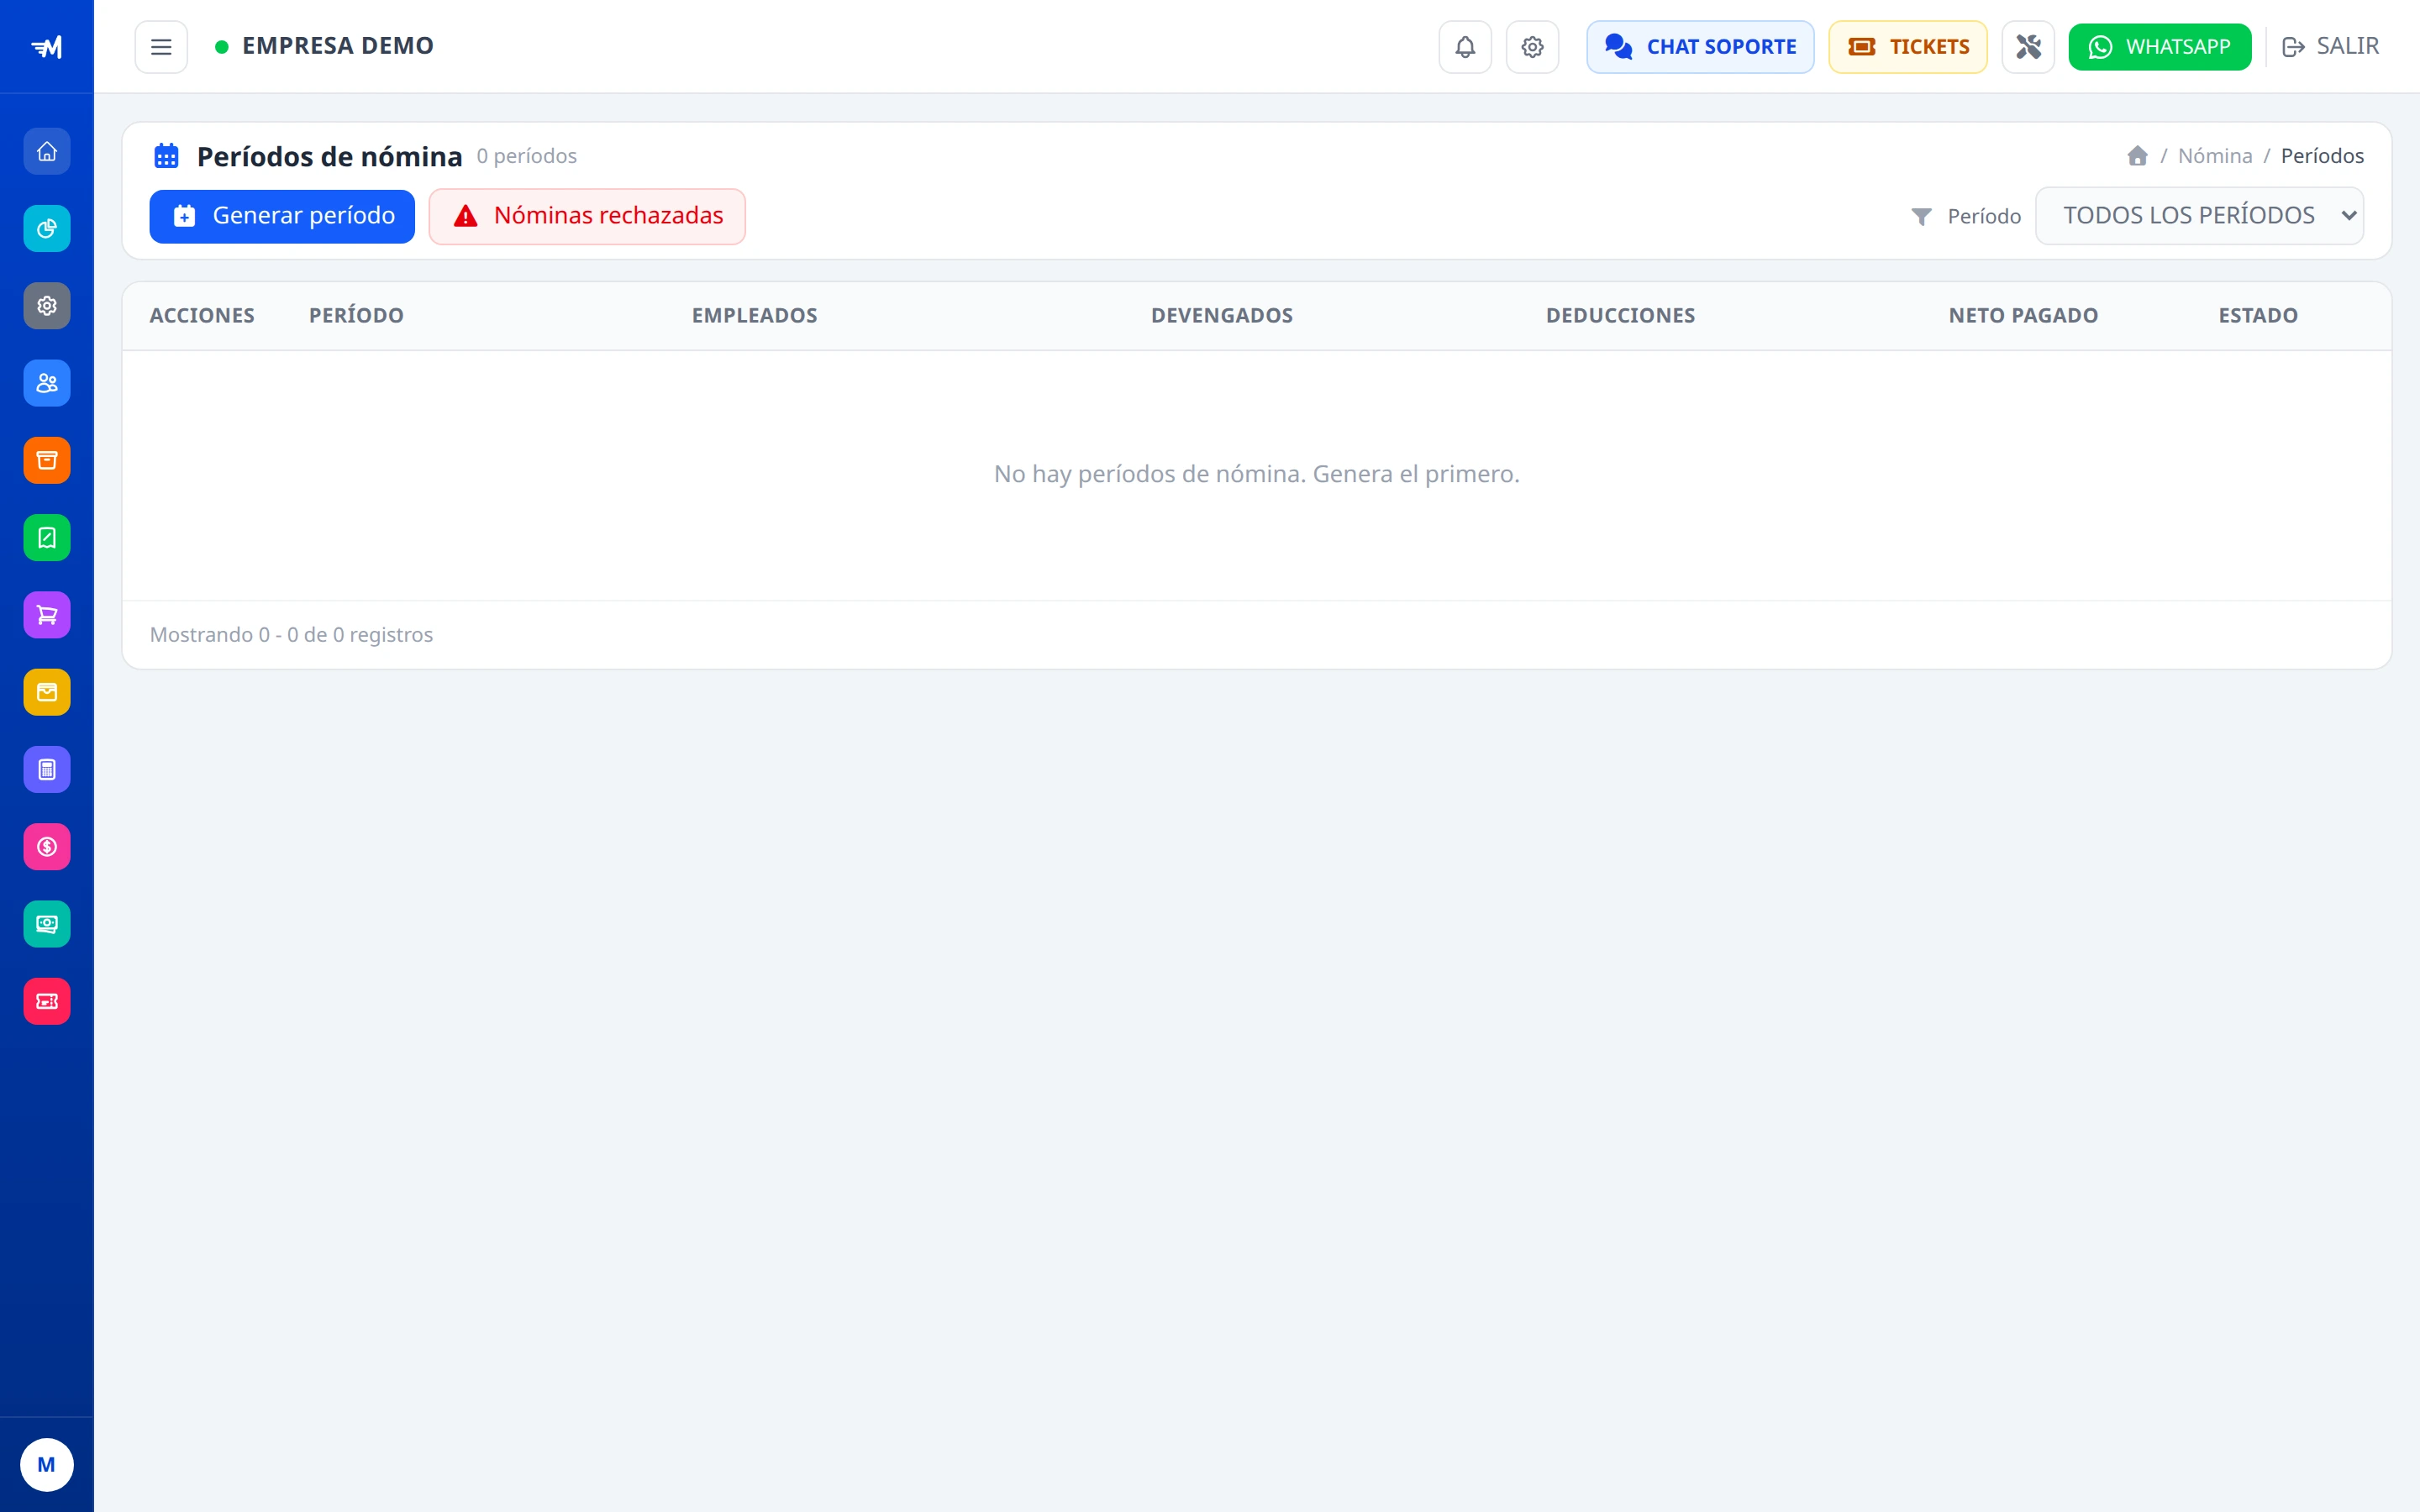This screenshot has width=2420, height=1512.
Task: Open the green receipt sidebar icon
Action: (x=47, y=538)
